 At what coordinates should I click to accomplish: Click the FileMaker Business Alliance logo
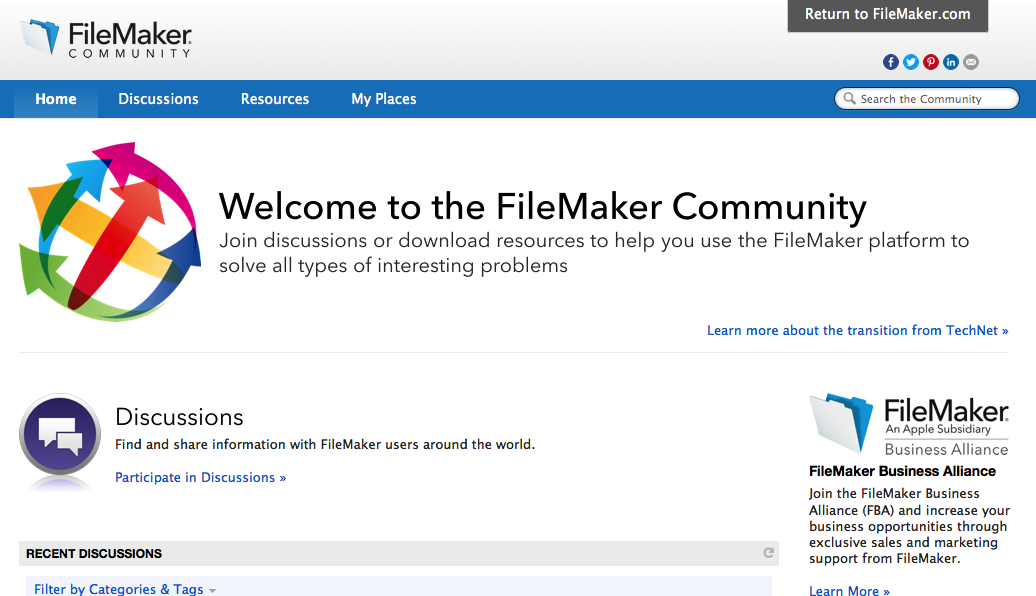click(909, 426)
